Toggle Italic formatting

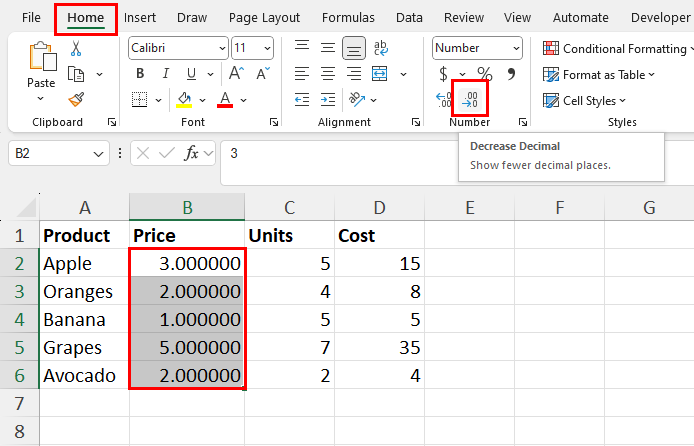coord(166,73)
